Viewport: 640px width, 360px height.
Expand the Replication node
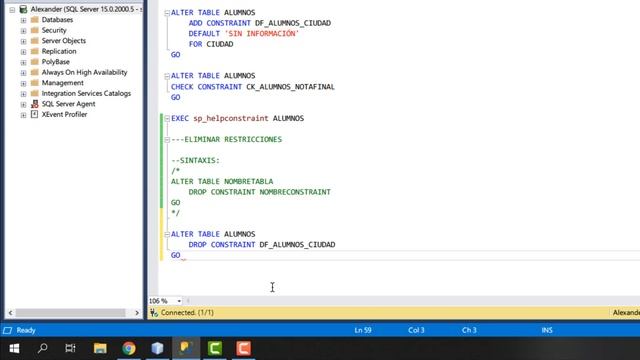(24, 52)
